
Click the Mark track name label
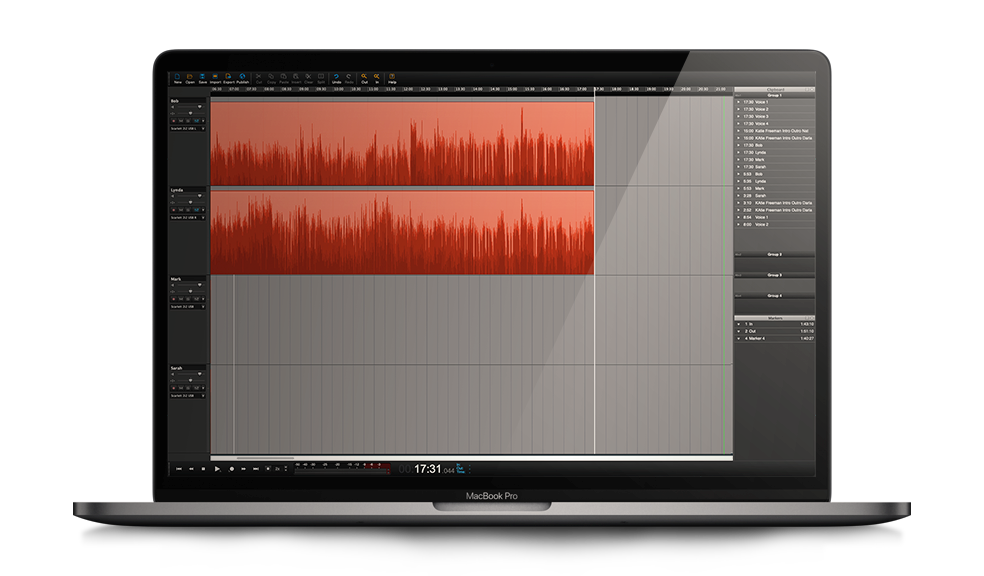176,279
